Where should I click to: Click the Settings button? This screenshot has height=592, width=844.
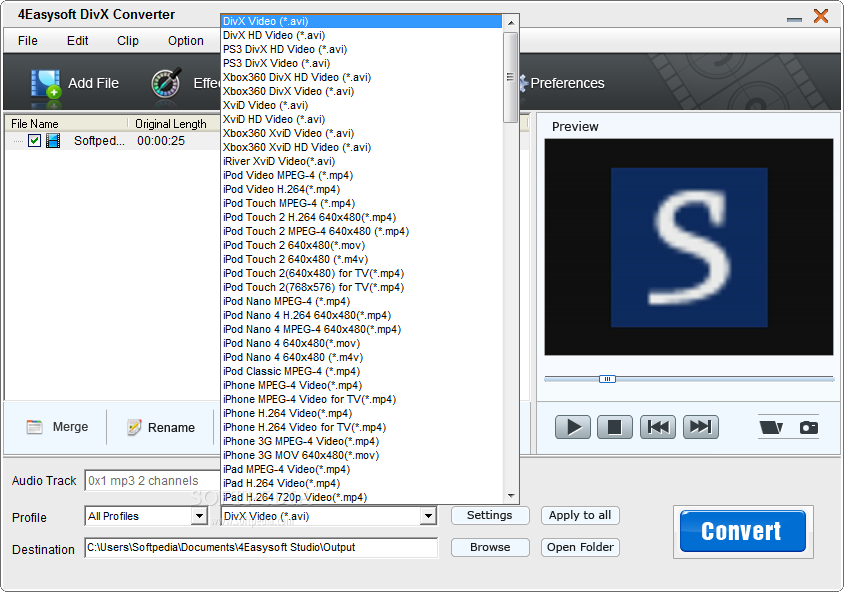(x=490, y=516)
